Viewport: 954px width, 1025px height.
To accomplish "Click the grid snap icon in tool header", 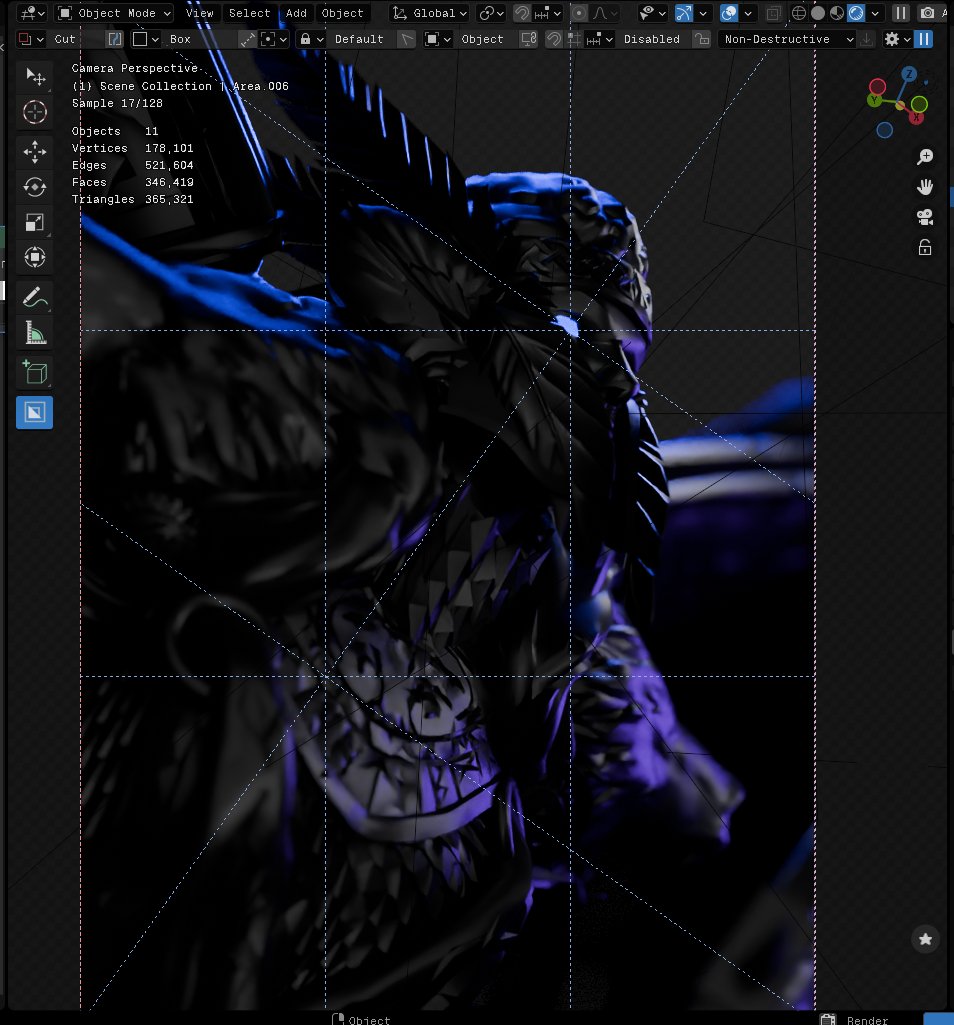I will click(574, 39).
